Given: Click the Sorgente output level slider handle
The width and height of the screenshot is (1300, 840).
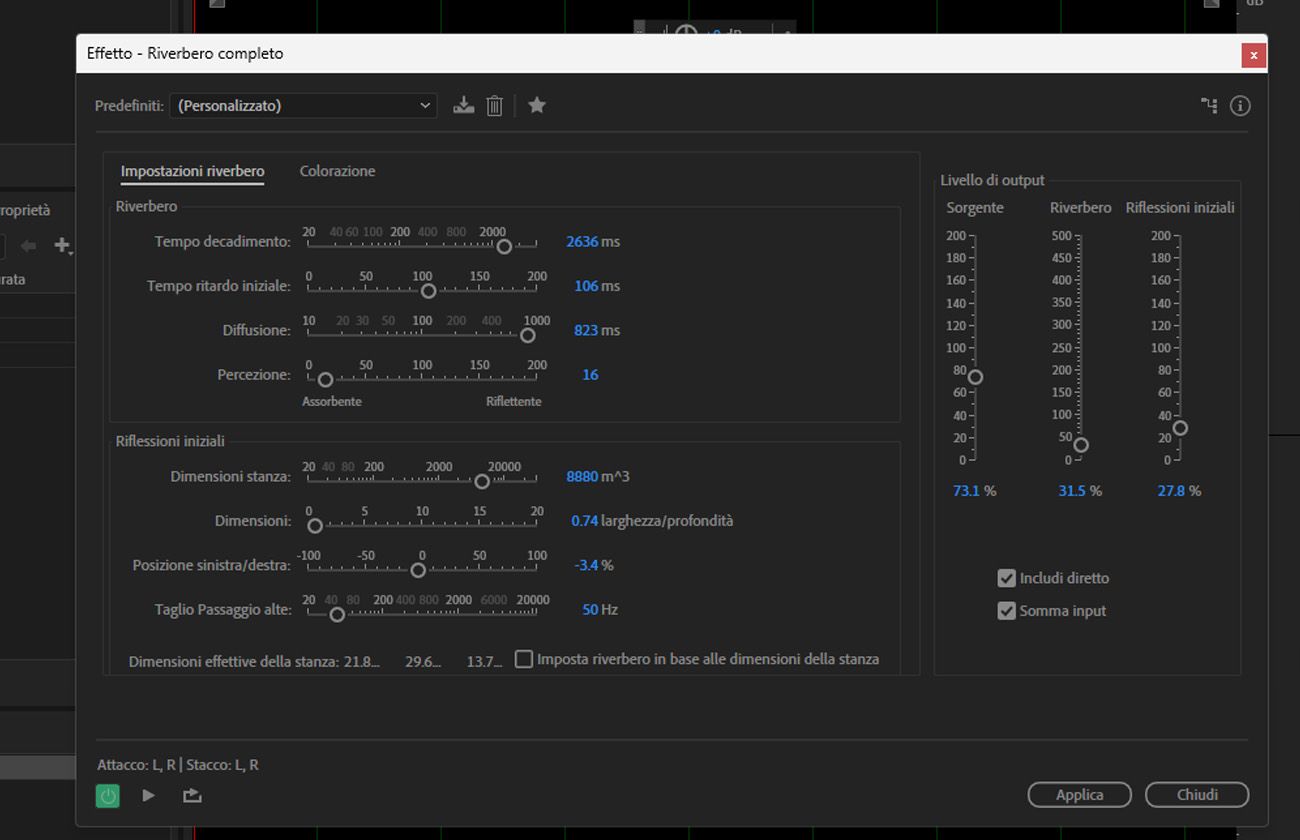Looking at the screenshot, I should coord(975,377).
